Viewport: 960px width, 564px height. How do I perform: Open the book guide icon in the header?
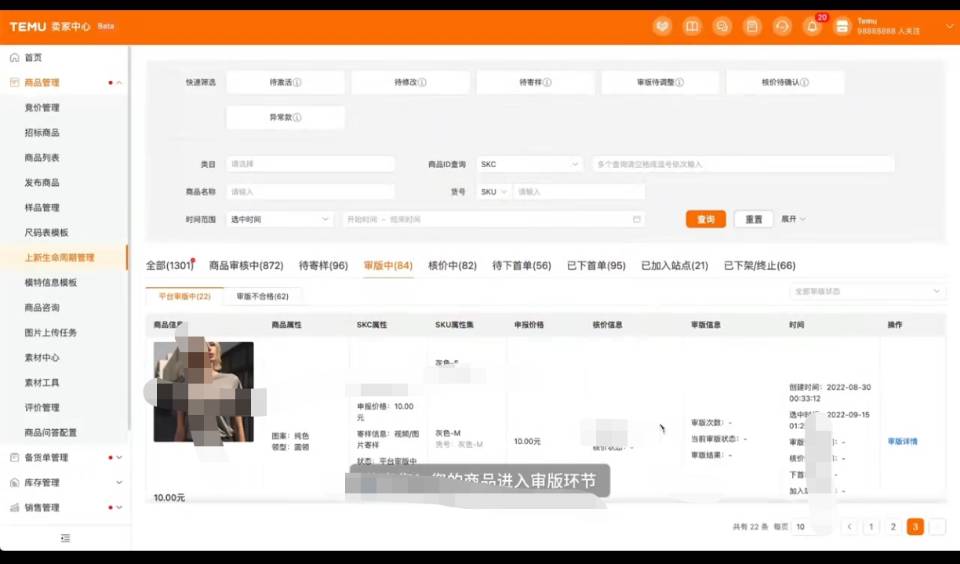click(692, 26)
